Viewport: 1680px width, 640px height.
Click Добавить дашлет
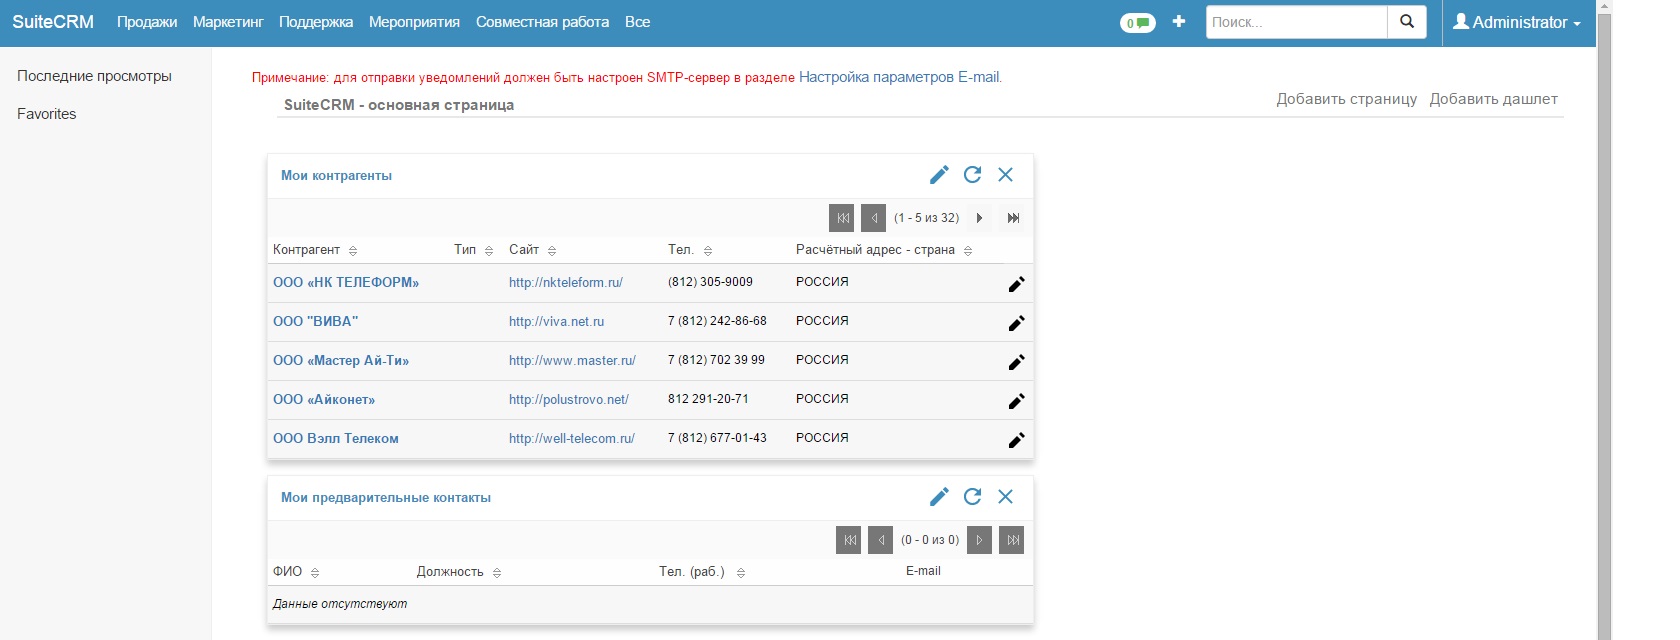1493,99
